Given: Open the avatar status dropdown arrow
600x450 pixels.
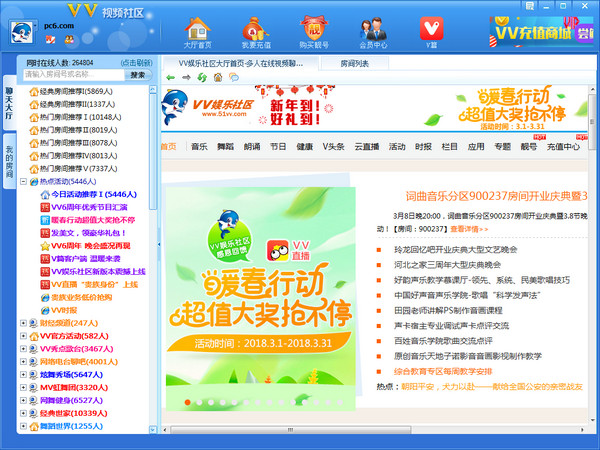Looking at the screenshot, I should coord(36,26).
